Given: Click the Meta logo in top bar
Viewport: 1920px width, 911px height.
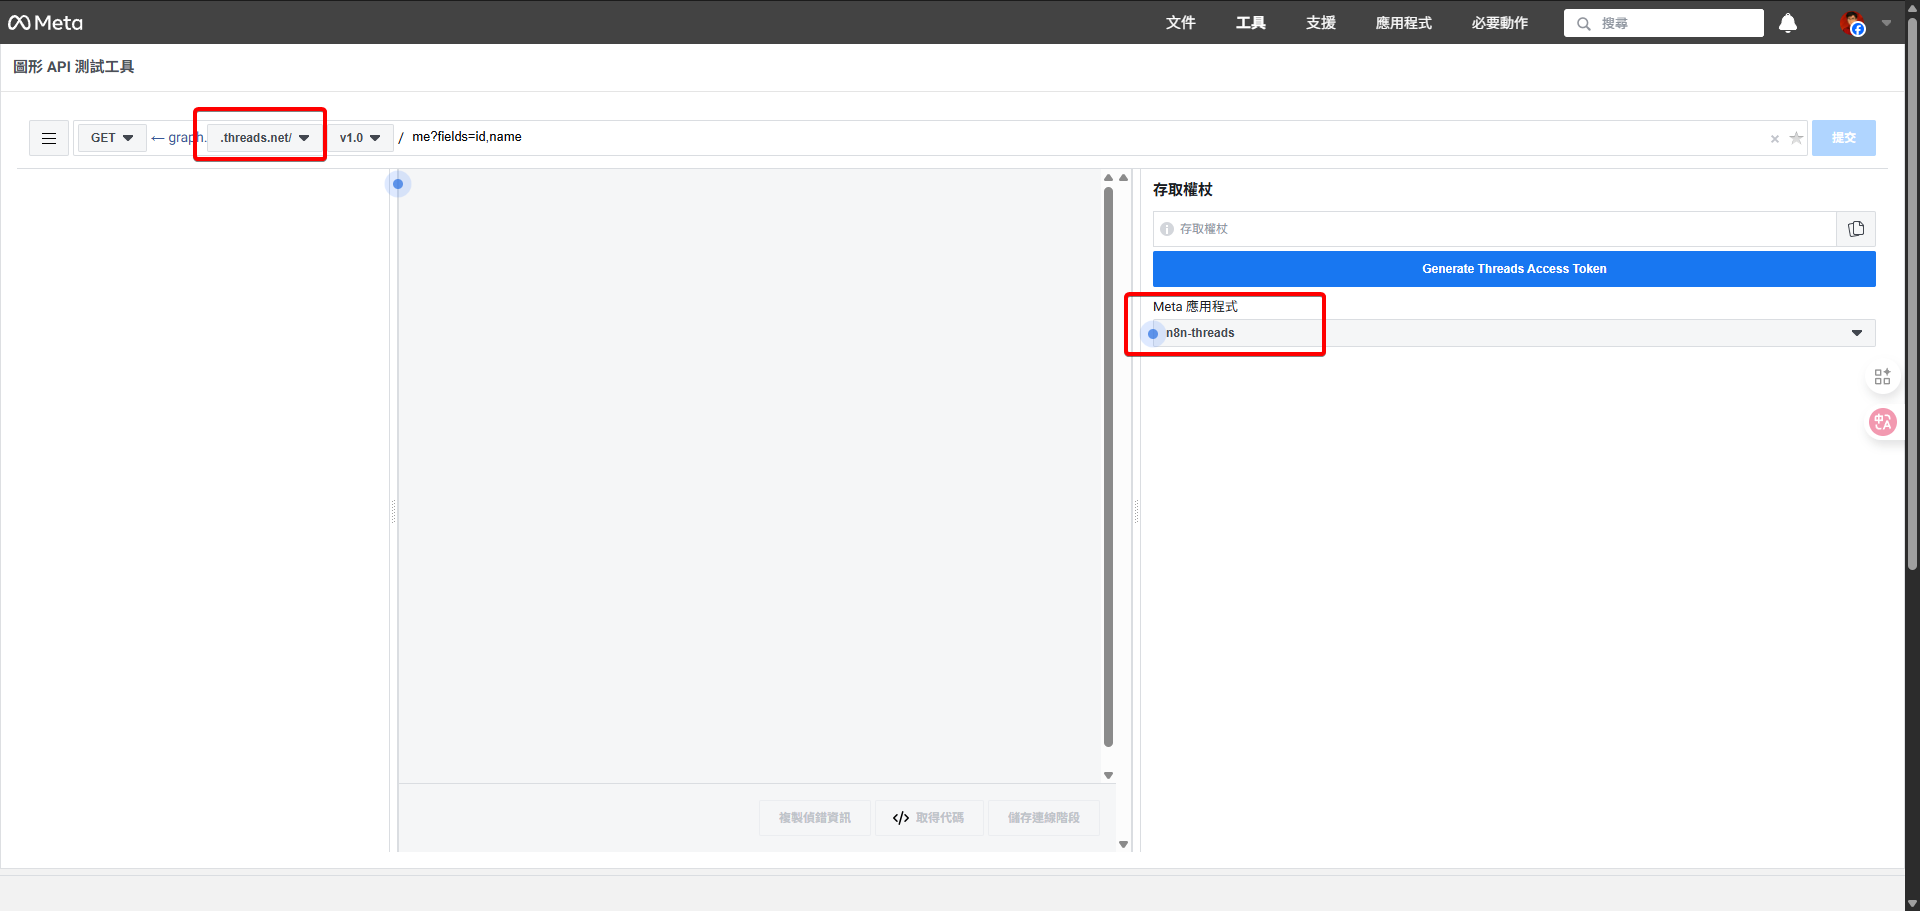Looking at the screenshot, I should click(x=45, y=22).
